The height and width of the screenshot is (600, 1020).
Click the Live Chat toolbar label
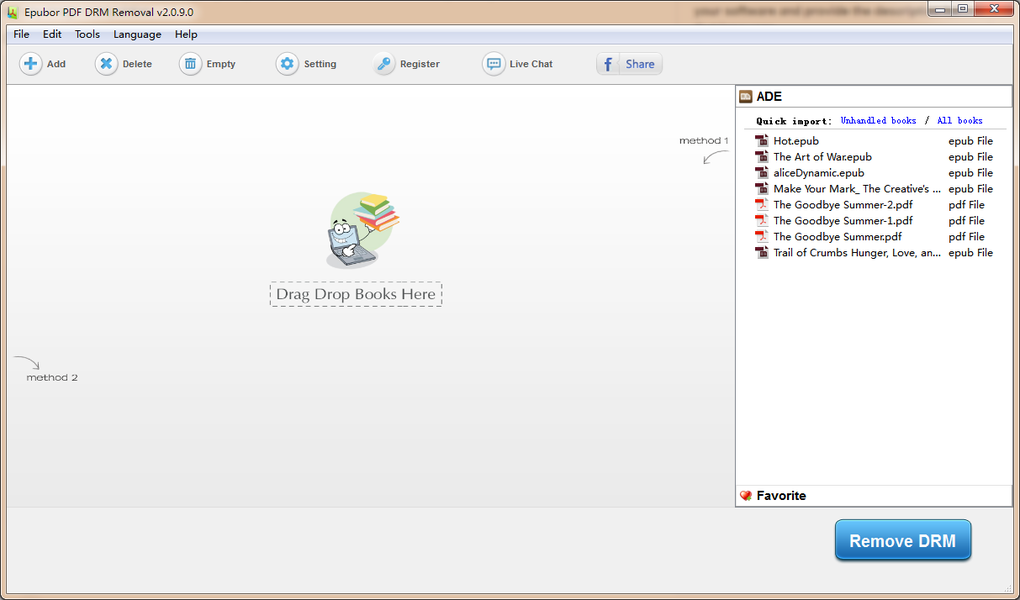click(x=531, y=64)
